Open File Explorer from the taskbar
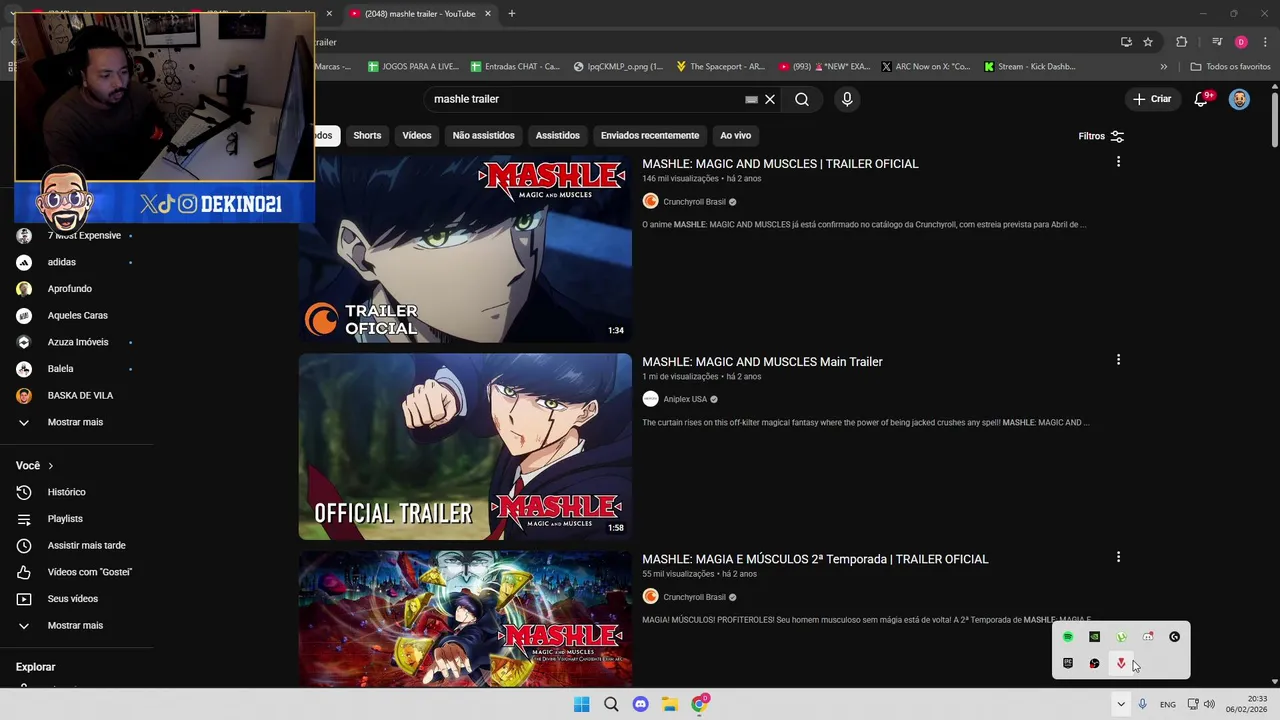Viewport: 1280px width, 720px height. [670, 704]
